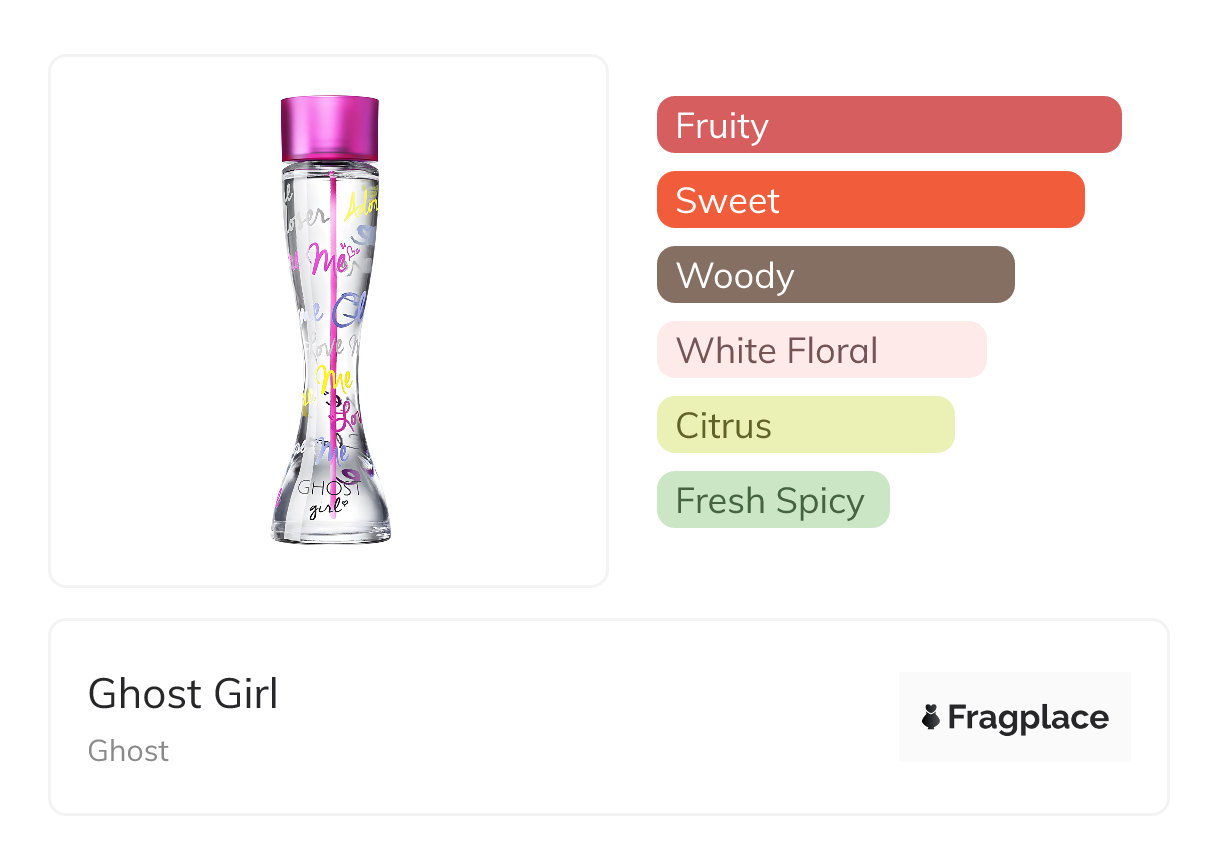This screenshot has width=1218, height=864.
Task: Open the Ghost Girl title link
Action: [x=183, y=694]
